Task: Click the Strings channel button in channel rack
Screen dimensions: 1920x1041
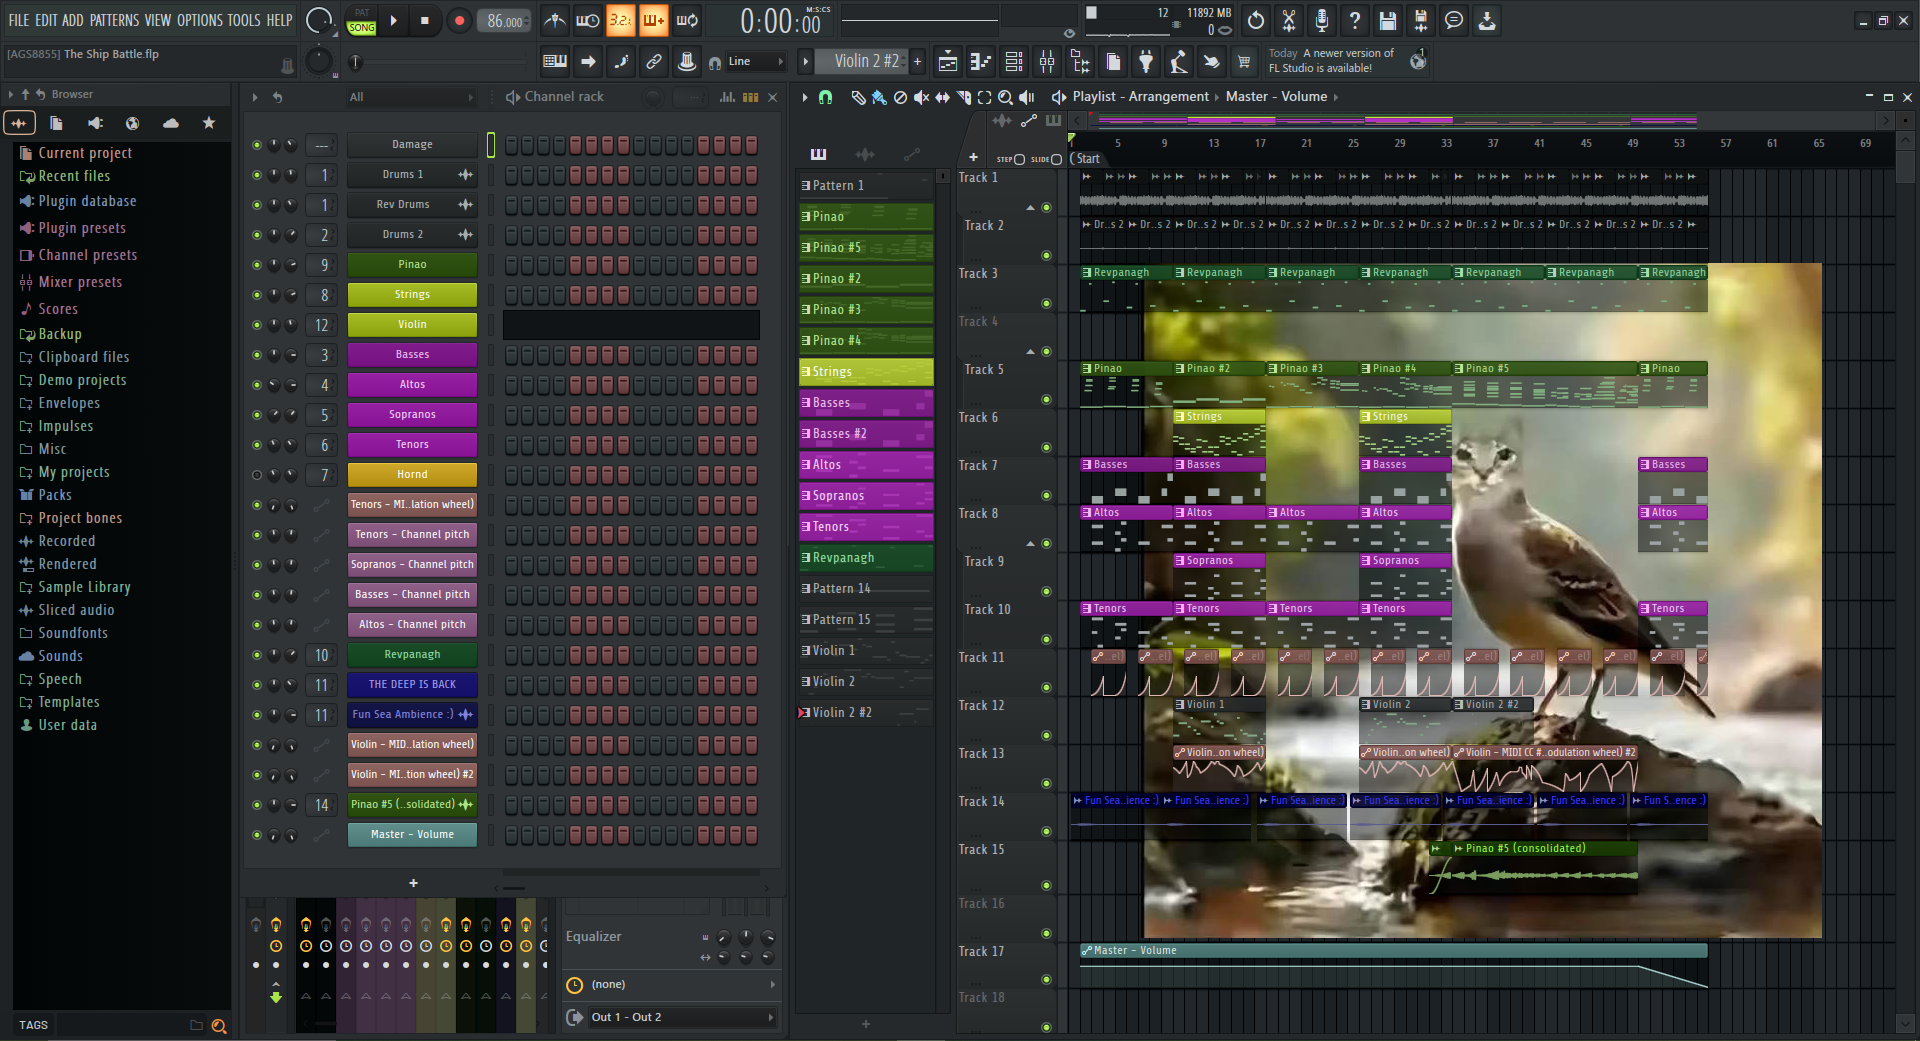Action: tap(412, 295)
